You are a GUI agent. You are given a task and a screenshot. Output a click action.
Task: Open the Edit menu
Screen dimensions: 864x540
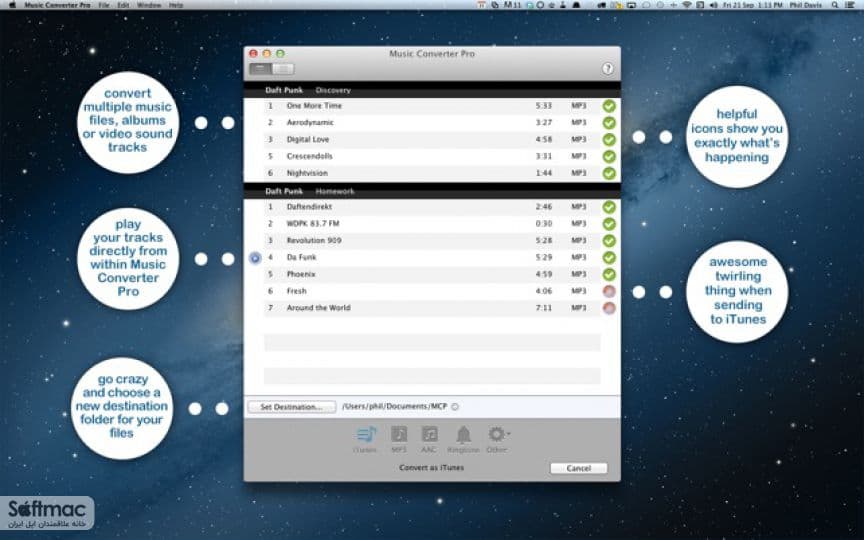click(123, 5)
